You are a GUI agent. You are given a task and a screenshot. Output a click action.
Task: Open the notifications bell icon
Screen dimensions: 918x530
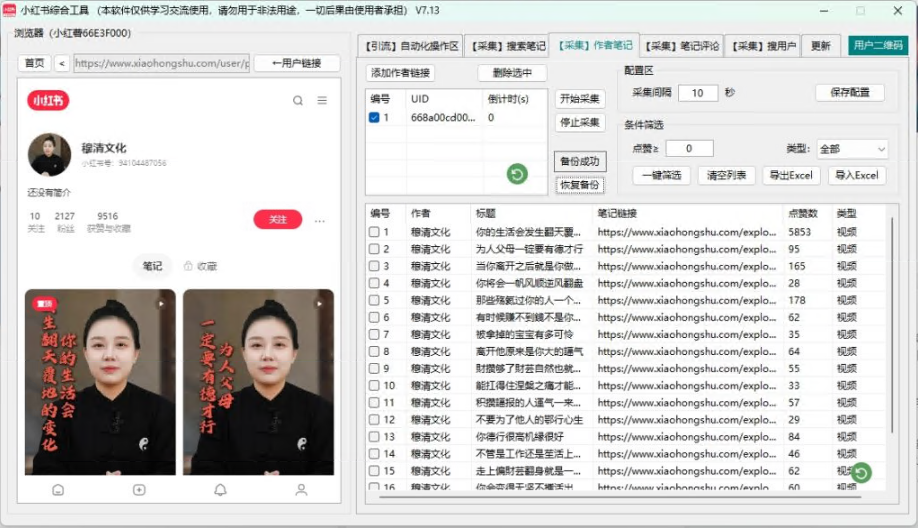[x=220, y=490]
